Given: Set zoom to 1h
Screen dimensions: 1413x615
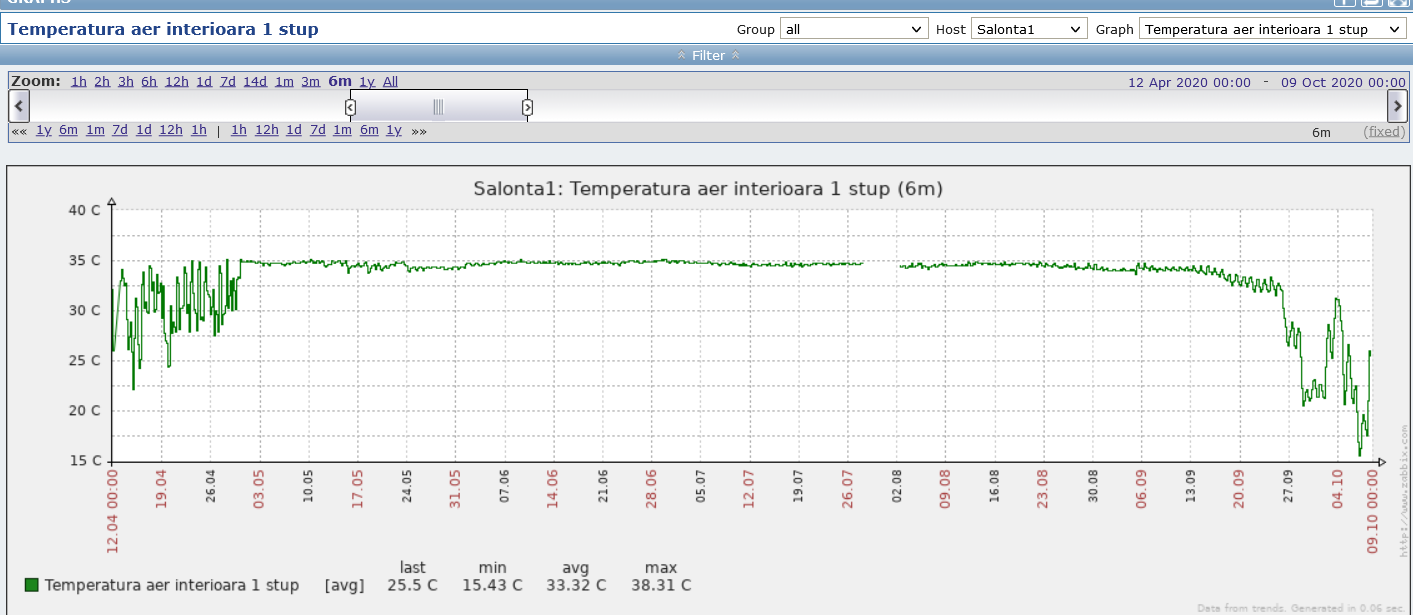Looking at the screenshot, I should pos(78,82).
